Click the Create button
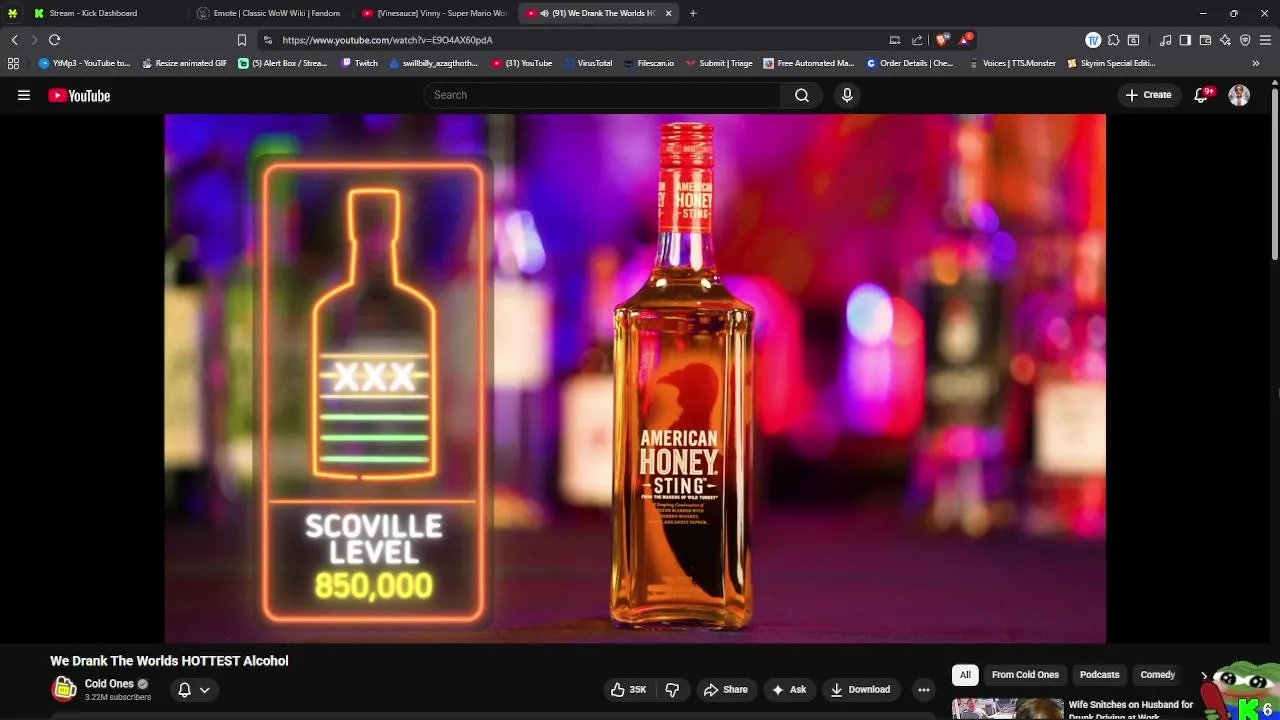The height and width of the screenshot is (720, 1280). tap(1148, 95)
